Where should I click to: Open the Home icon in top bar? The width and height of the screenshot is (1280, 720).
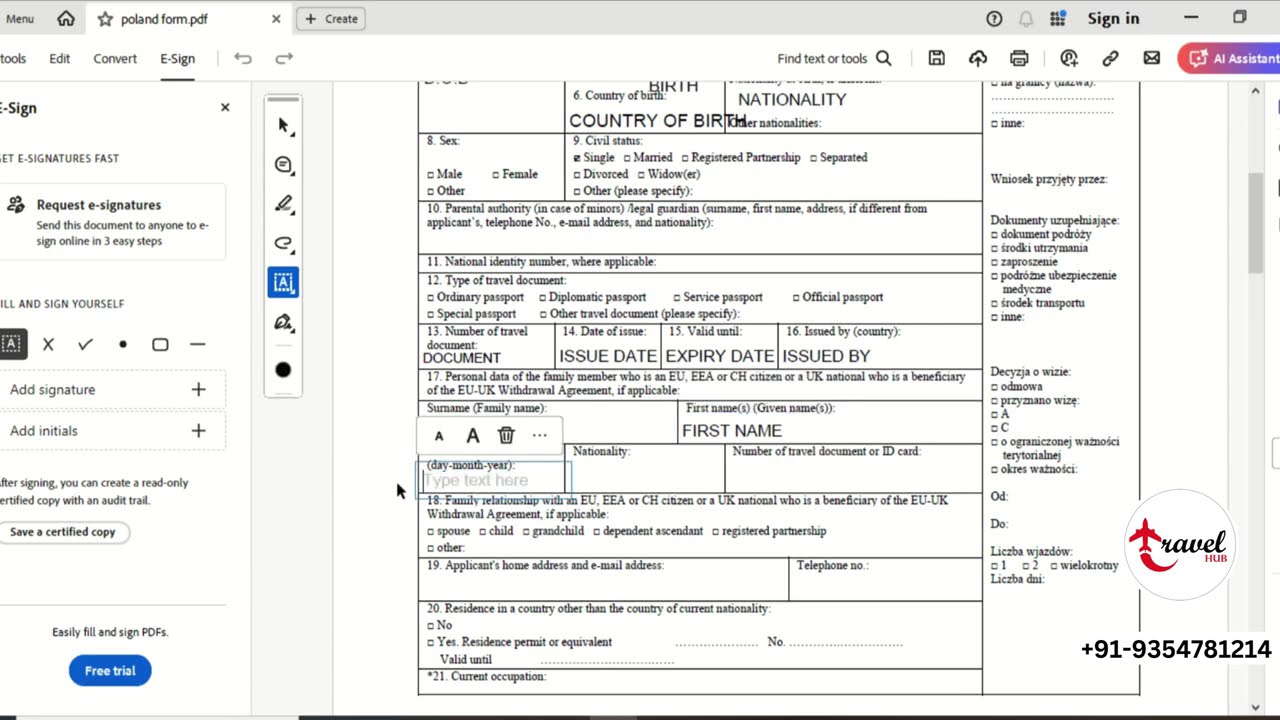[x=66, y=18]
